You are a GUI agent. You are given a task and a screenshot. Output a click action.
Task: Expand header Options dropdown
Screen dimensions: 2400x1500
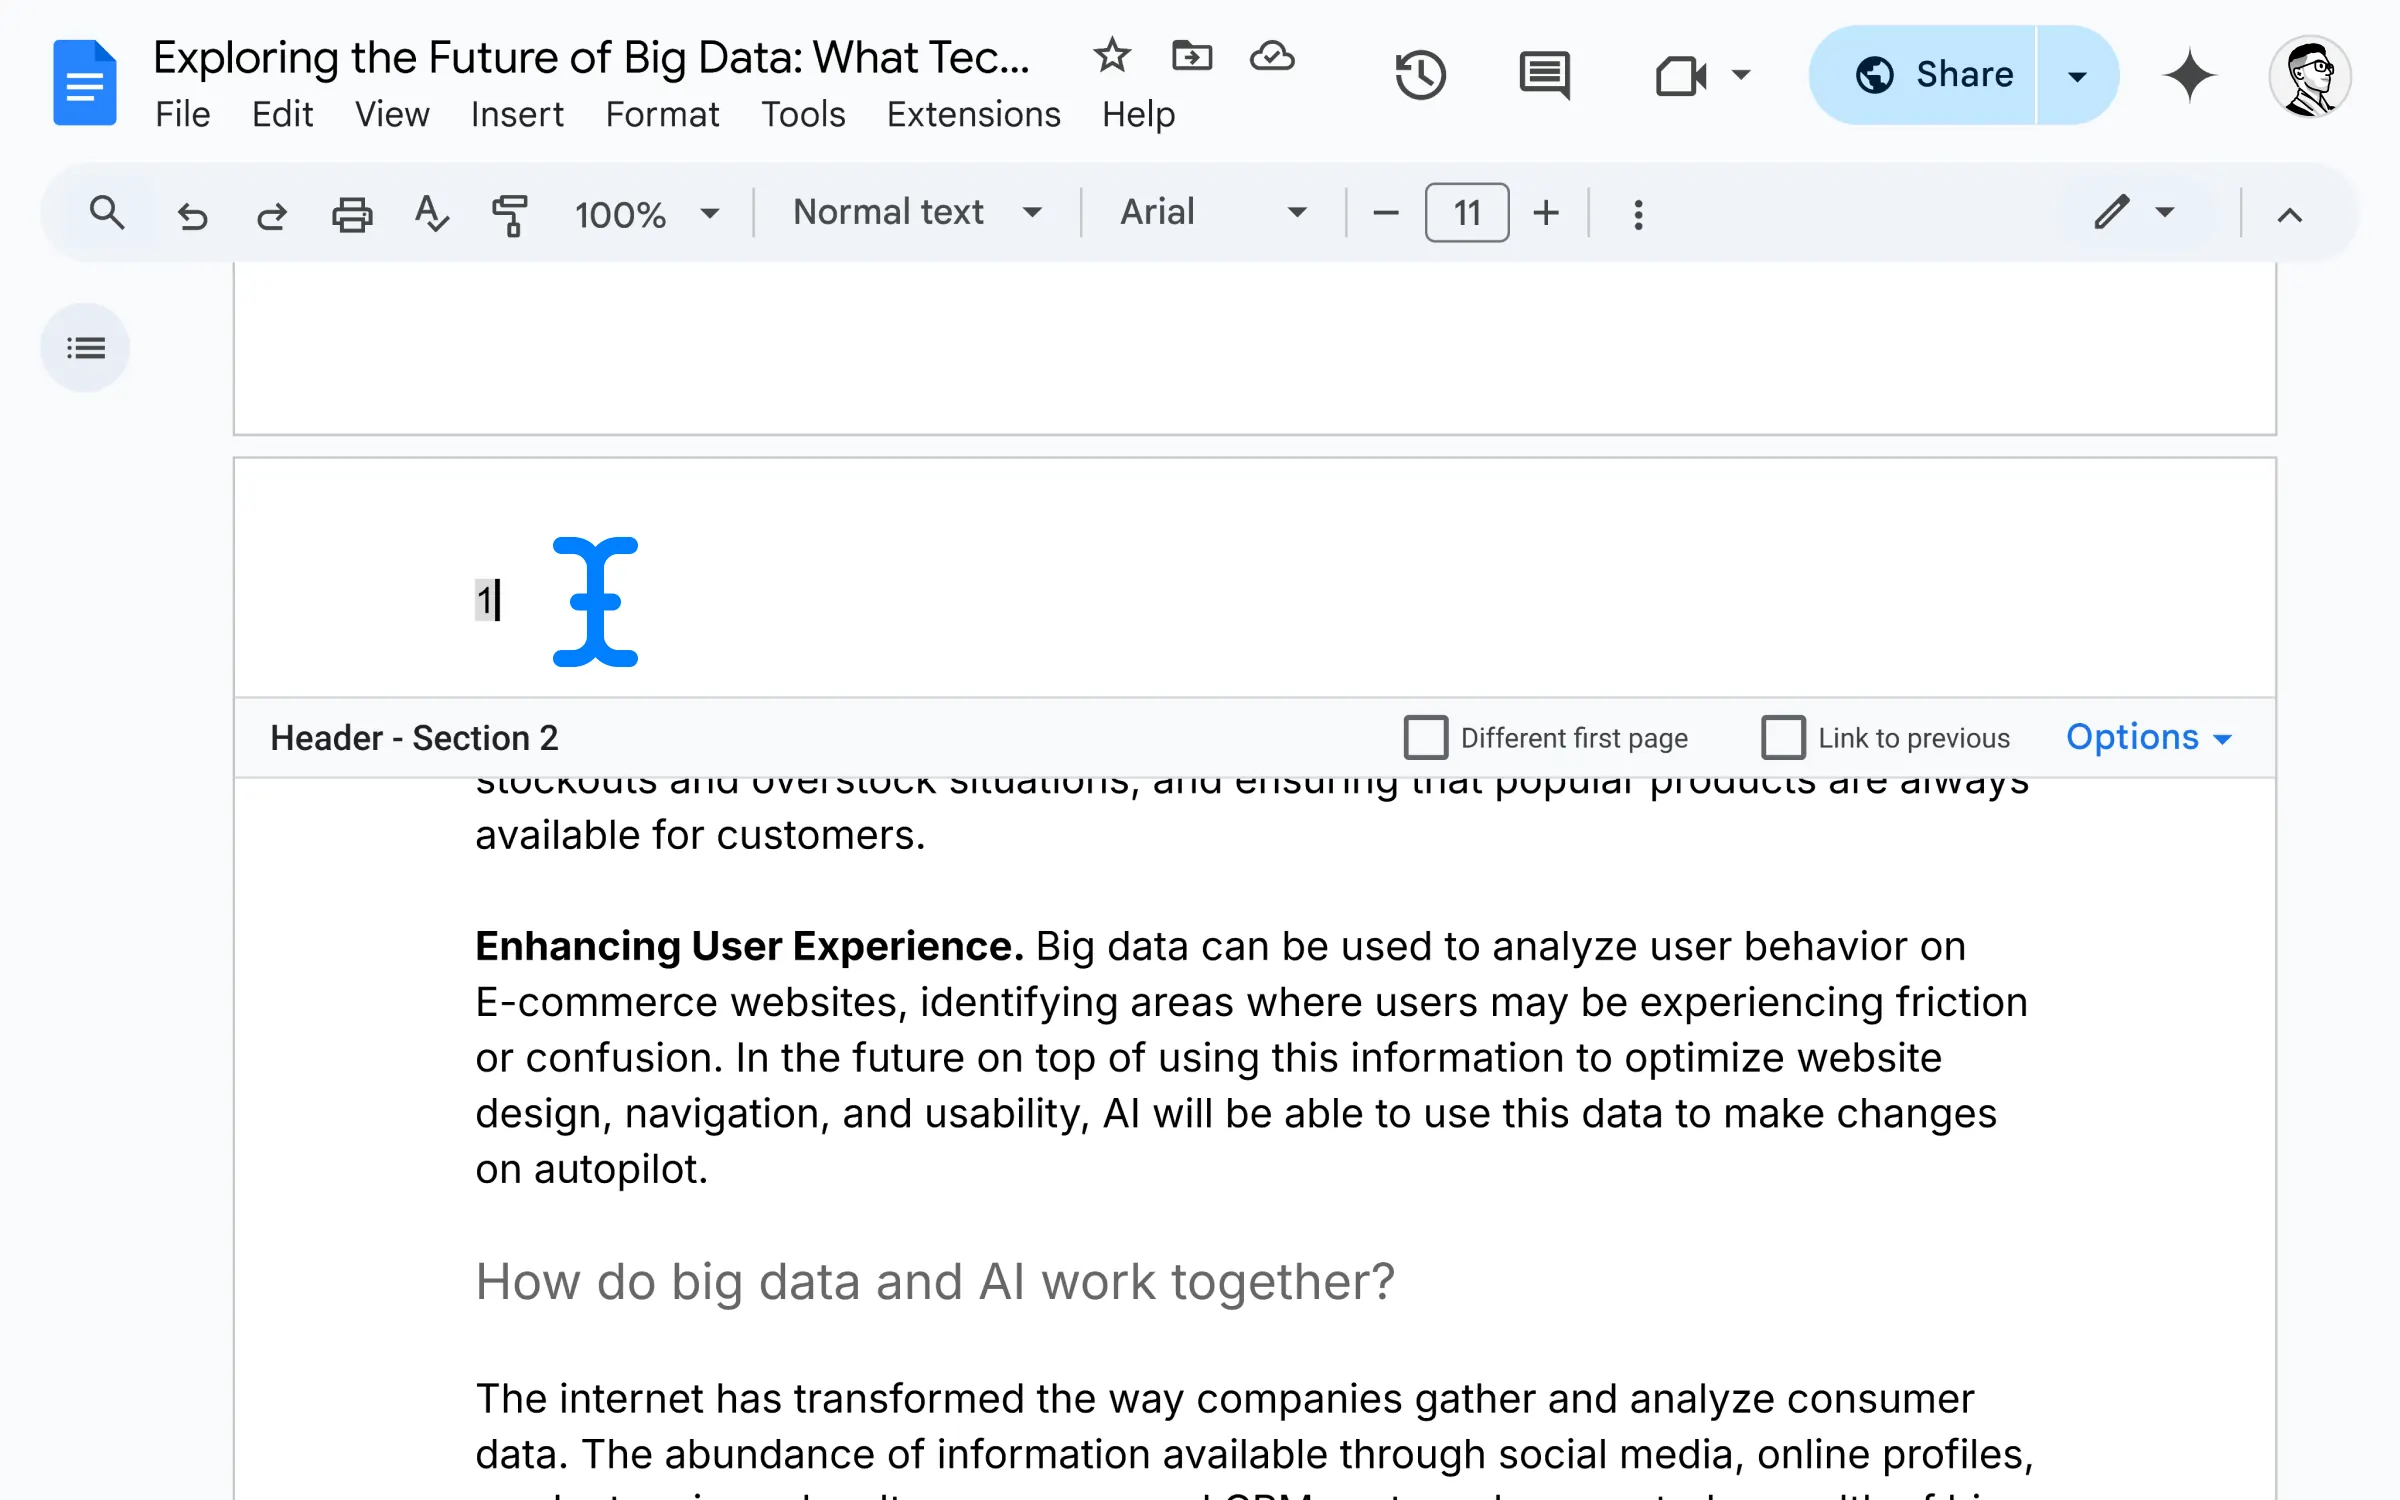(x=2149, y=737)
